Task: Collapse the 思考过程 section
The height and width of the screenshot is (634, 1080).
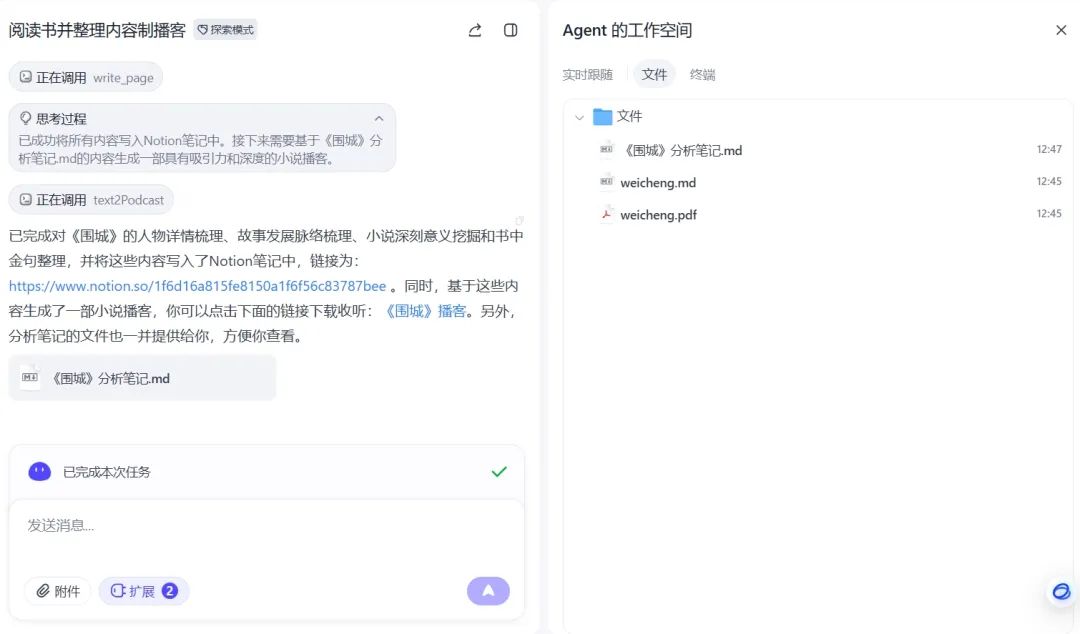Action: [x=379, y=119]
